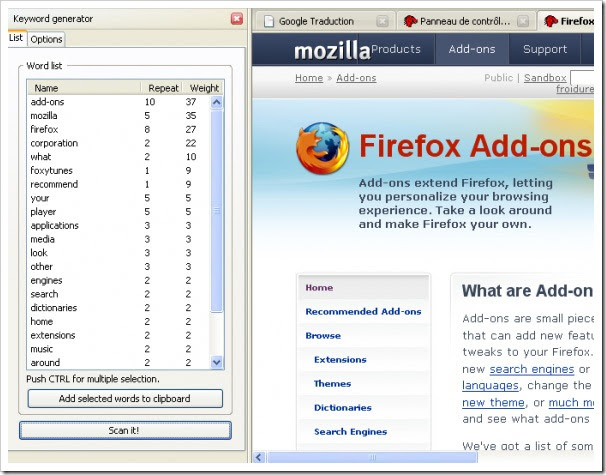Click Add selected words to clipboard

pyautogui.click(x=125, y=398)
